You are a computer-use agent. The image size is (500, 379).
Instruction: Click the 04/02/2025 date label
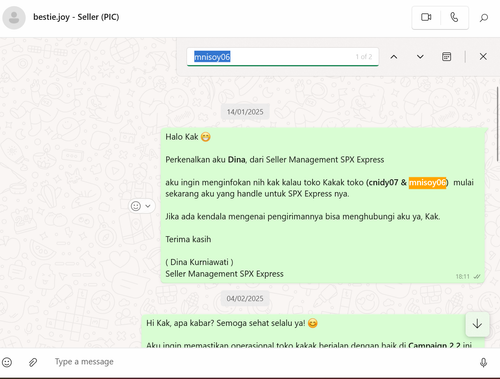[x=245, y=298]
